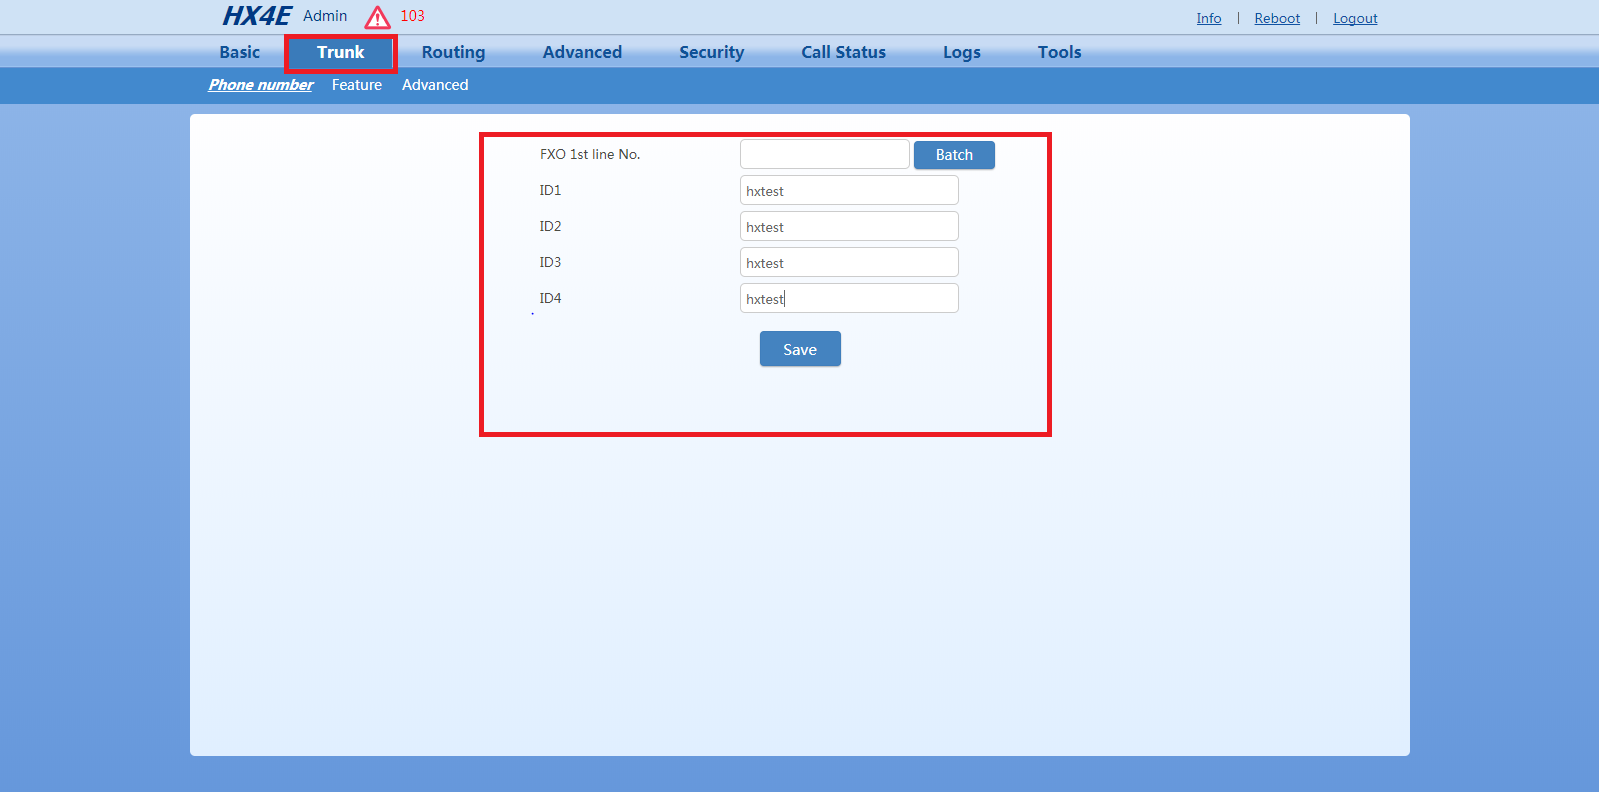The height and width of the screenshot is (792, 1599).
Task: Open the Feature submenu
Action: (357, 85)
